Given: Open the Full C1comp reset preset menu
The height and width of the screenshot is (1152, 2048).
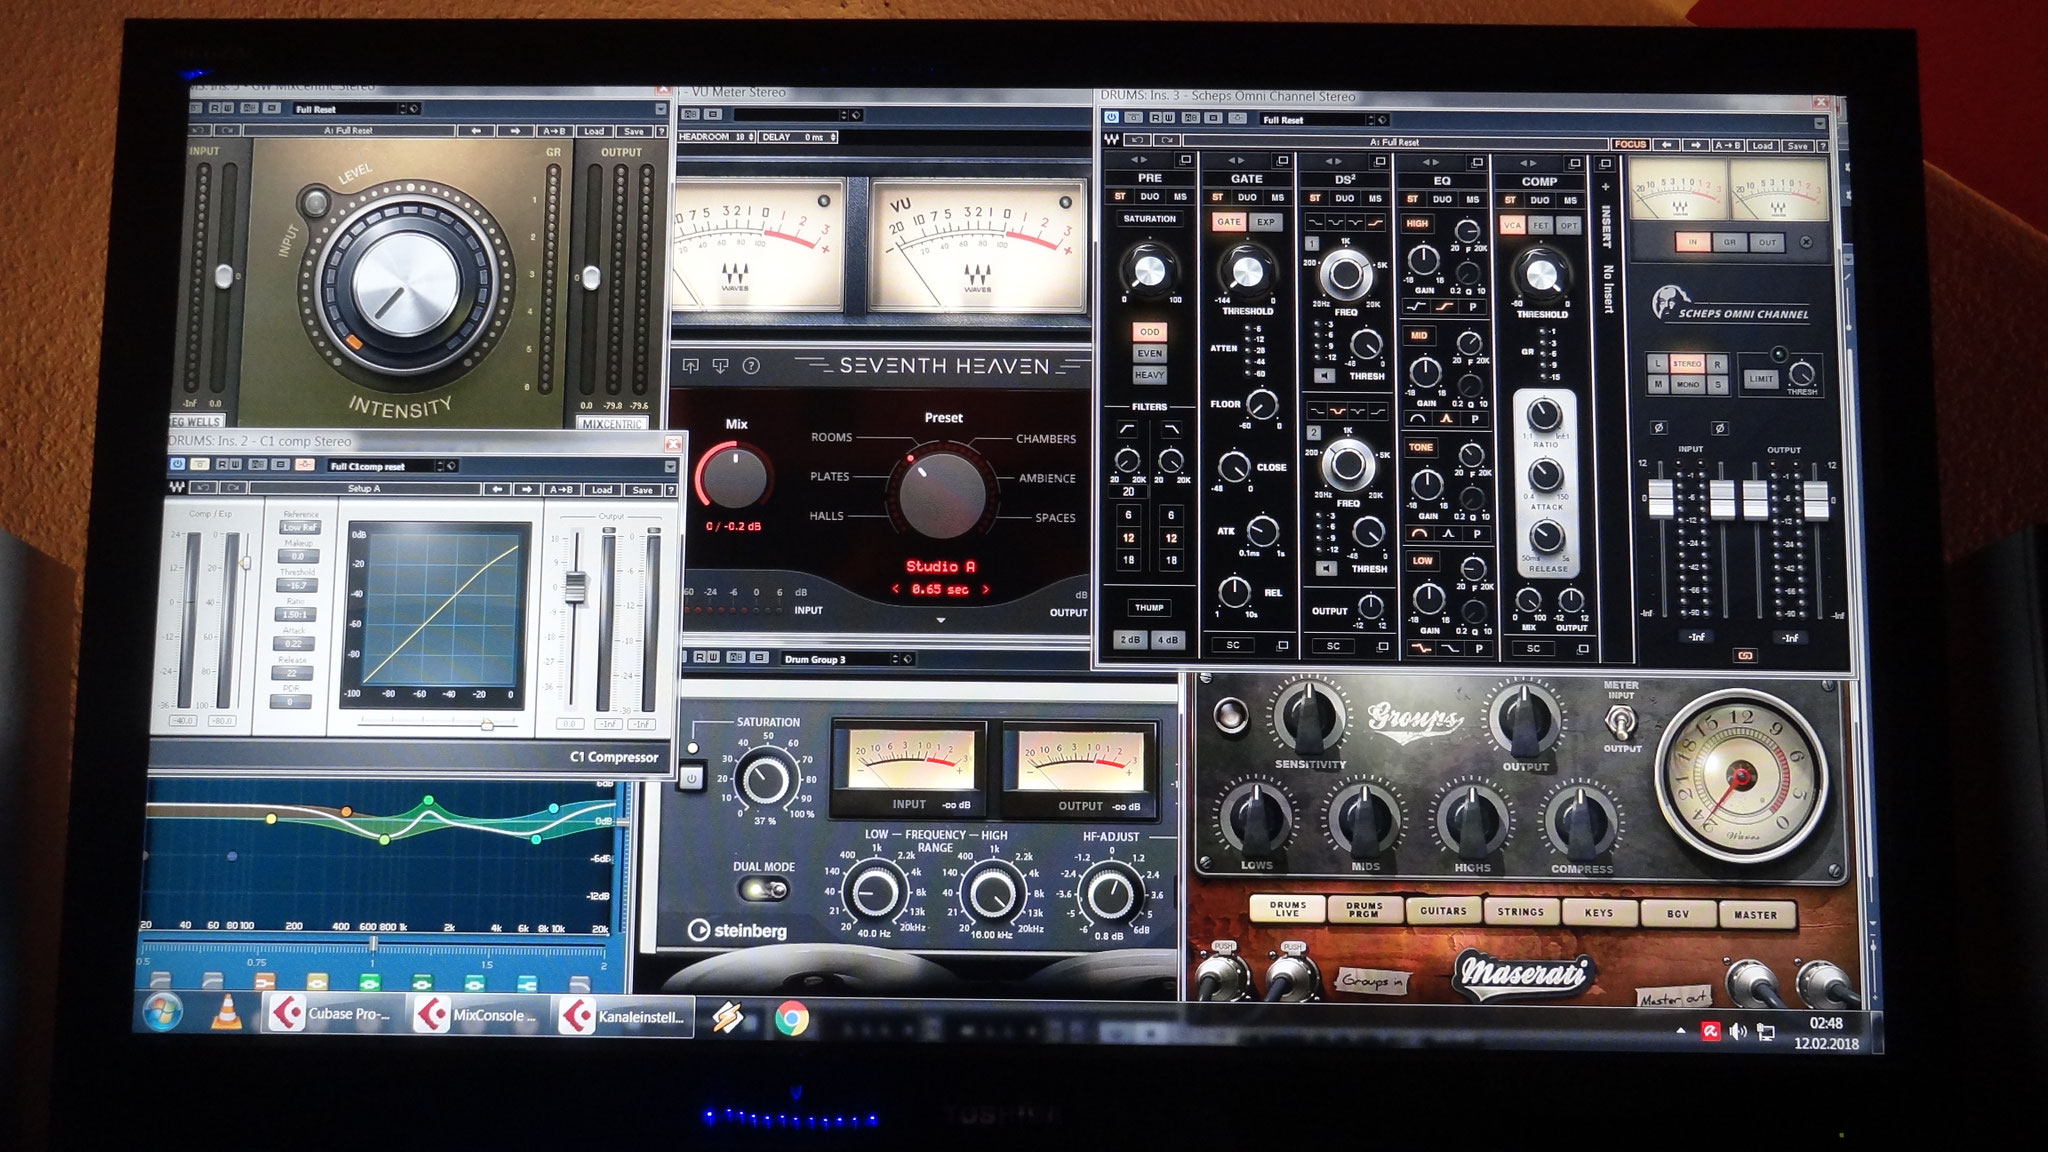Looking at the screenshot, I should point(368,465).
